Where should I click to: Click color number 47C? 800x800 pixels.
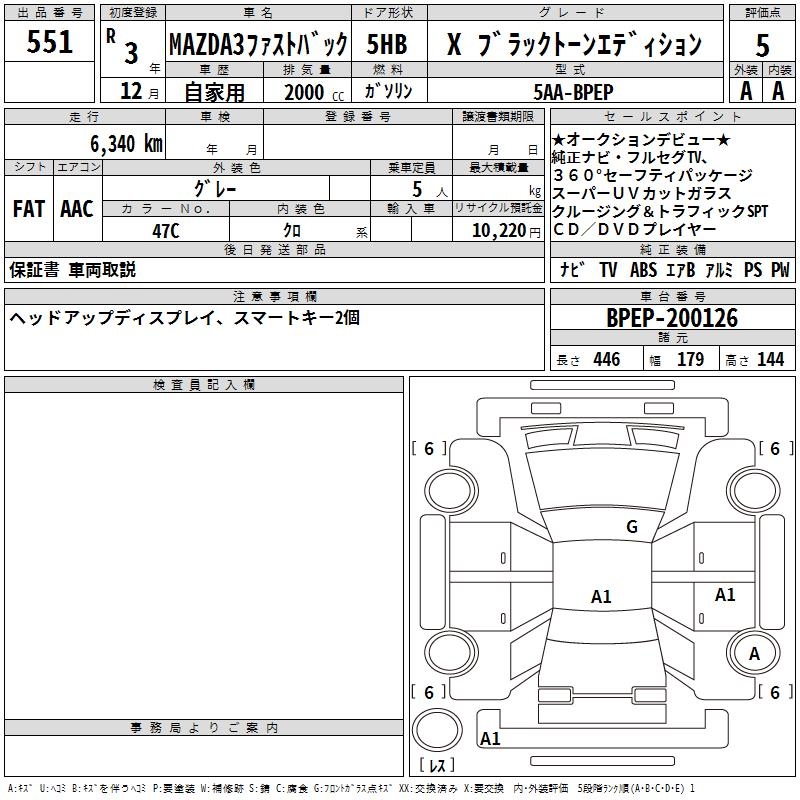(166, 231)
